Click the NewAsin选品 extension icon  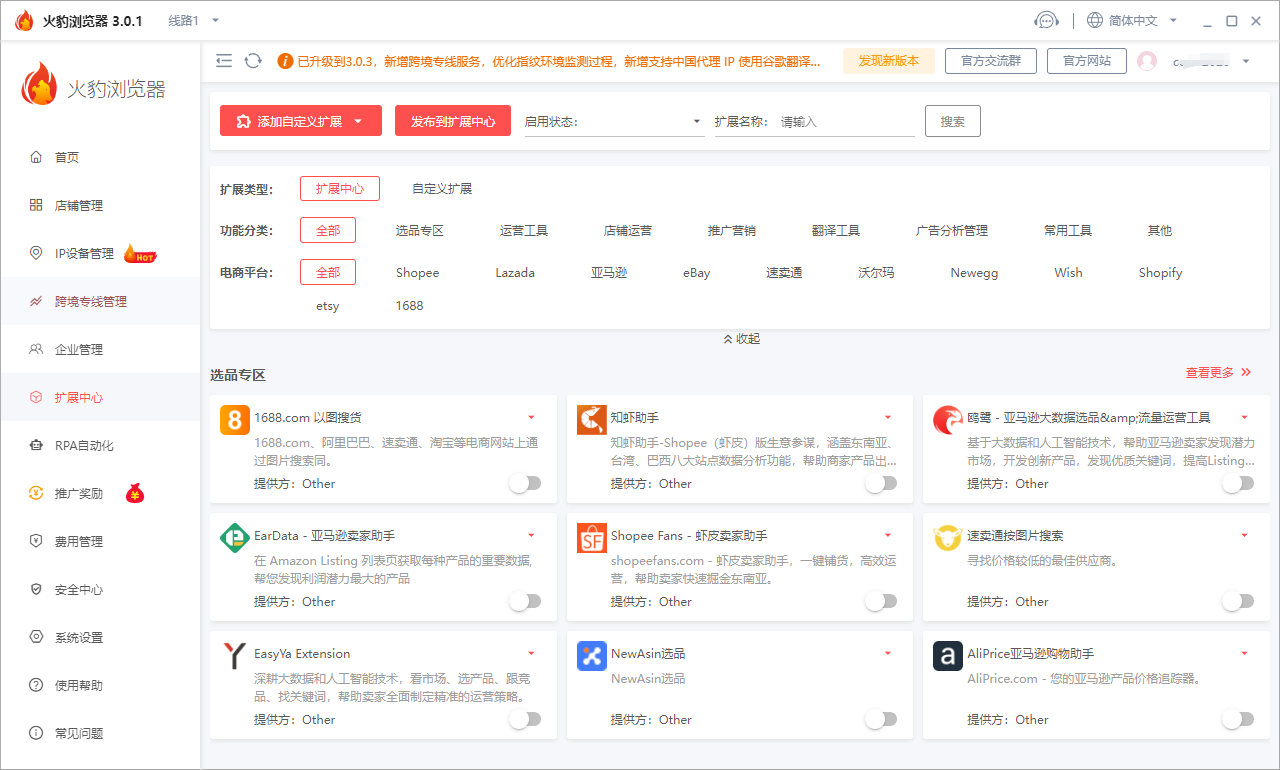point(591,656)
